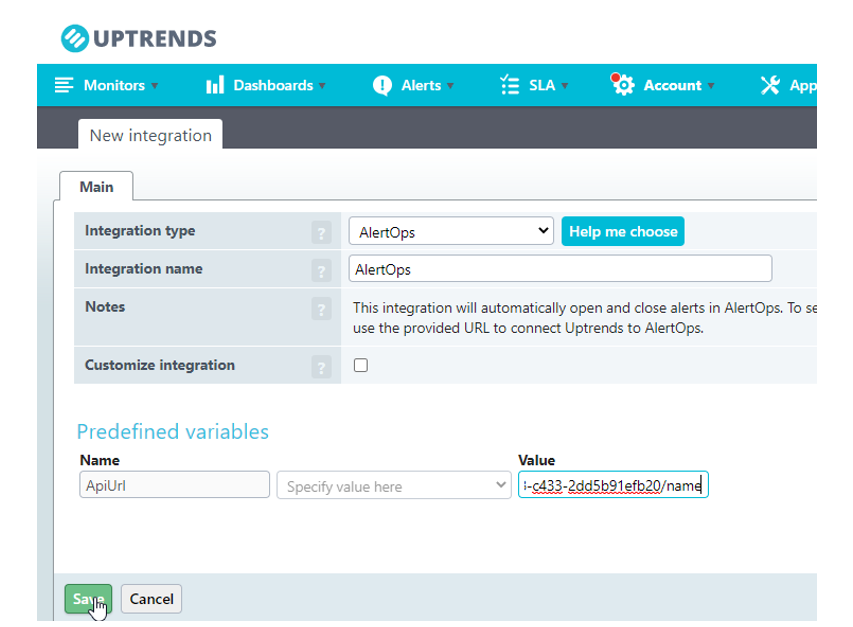The image size is (853, 627).
Task: Expand the Specify value here dropdown
Action: 394,486
